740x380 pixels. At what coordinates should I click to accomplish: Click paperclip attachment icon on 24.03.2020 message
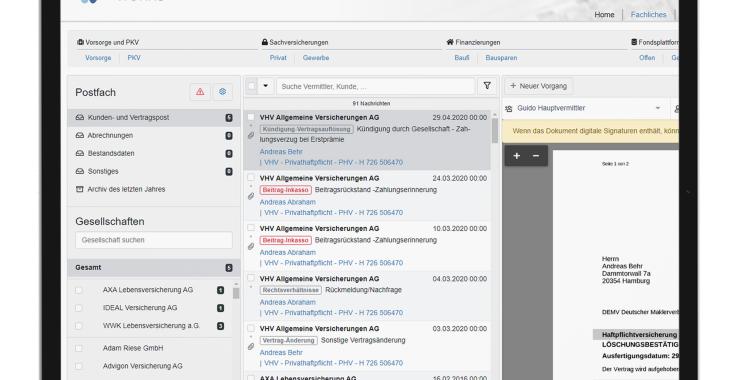coord(251,196)
